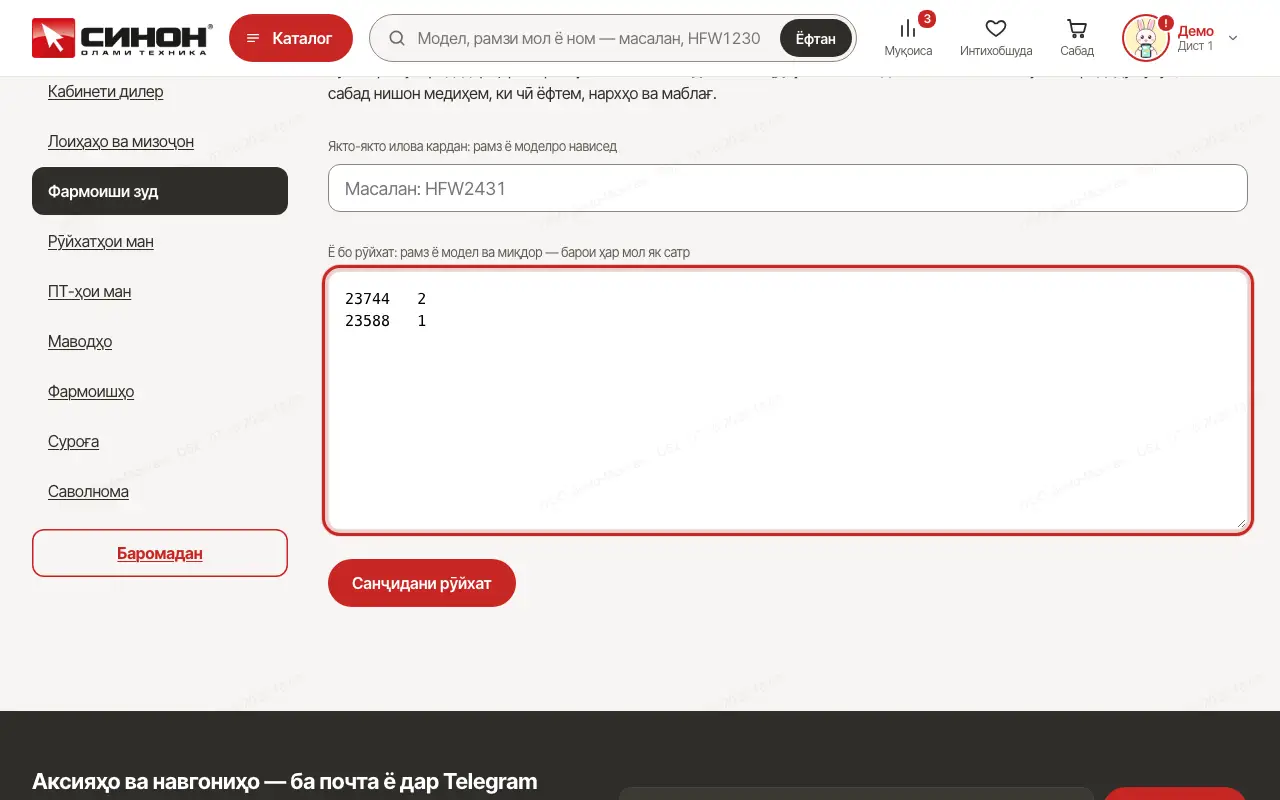Focus the main search input field
The width and height of the screenshot is (1280, 800).
tap(590, 38)
